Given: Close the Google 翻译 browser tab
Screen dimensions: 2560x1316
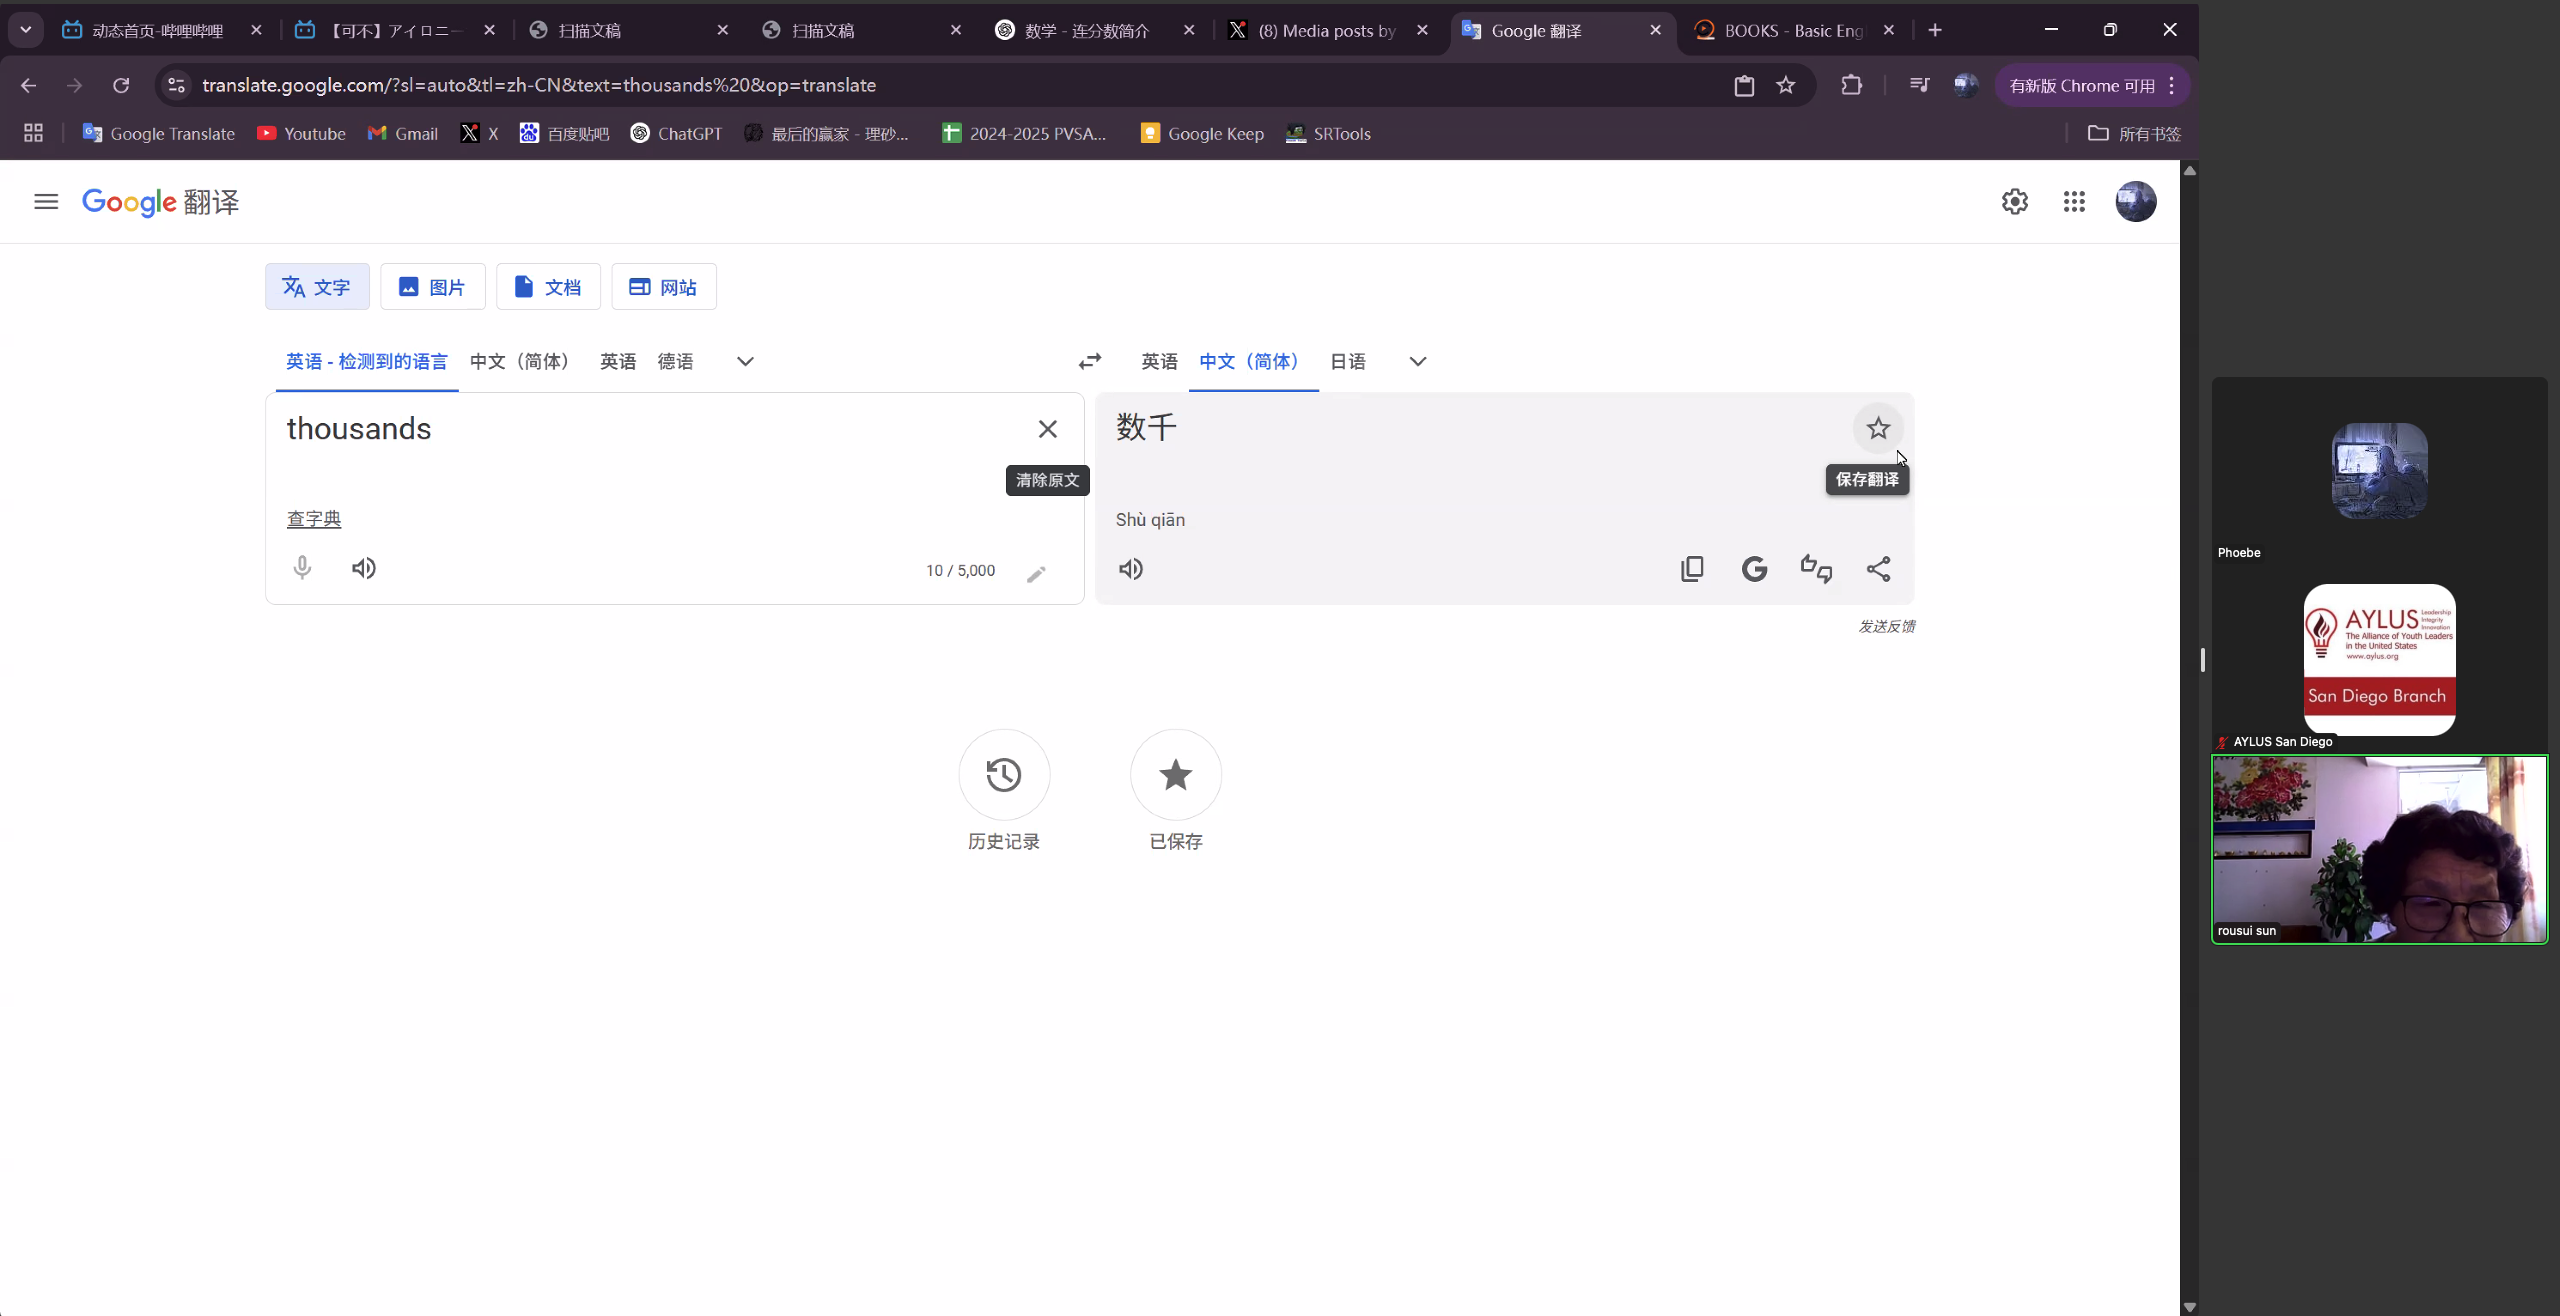Looking at the screenshot, I should coord(1655,30).
